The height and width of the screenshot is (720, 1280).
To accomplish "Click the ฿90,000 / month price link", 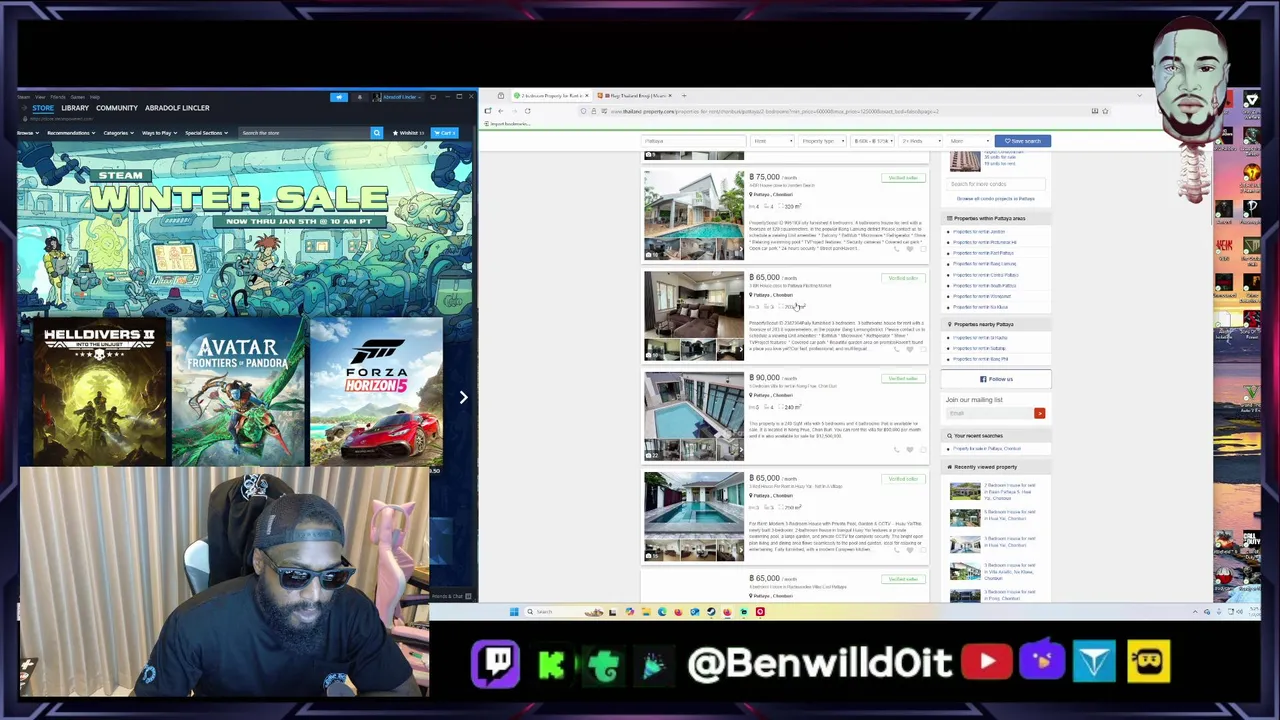I will (x=772, y=378).
